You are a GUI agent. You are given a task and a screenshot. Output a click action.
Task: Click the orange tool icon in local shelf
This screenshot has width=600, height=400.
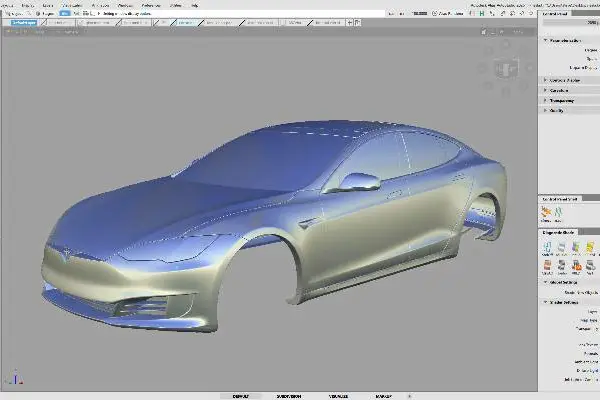[x=546, y=214]
